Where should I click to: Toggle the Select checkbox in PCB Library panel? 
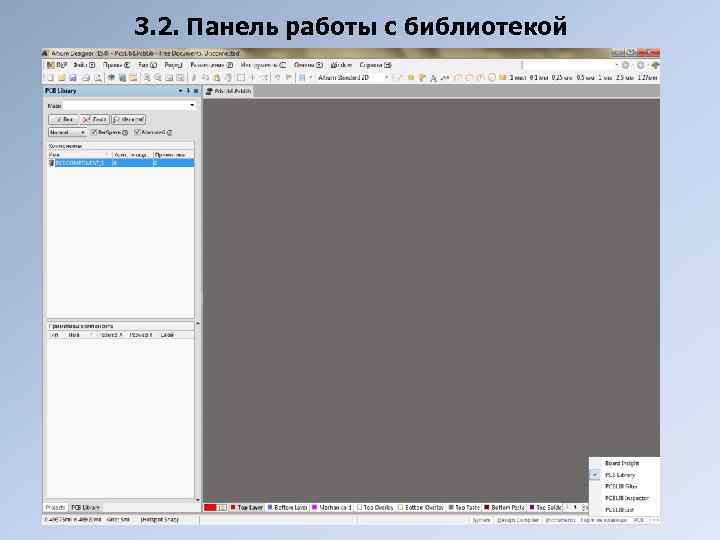click(x=94, y=132)
